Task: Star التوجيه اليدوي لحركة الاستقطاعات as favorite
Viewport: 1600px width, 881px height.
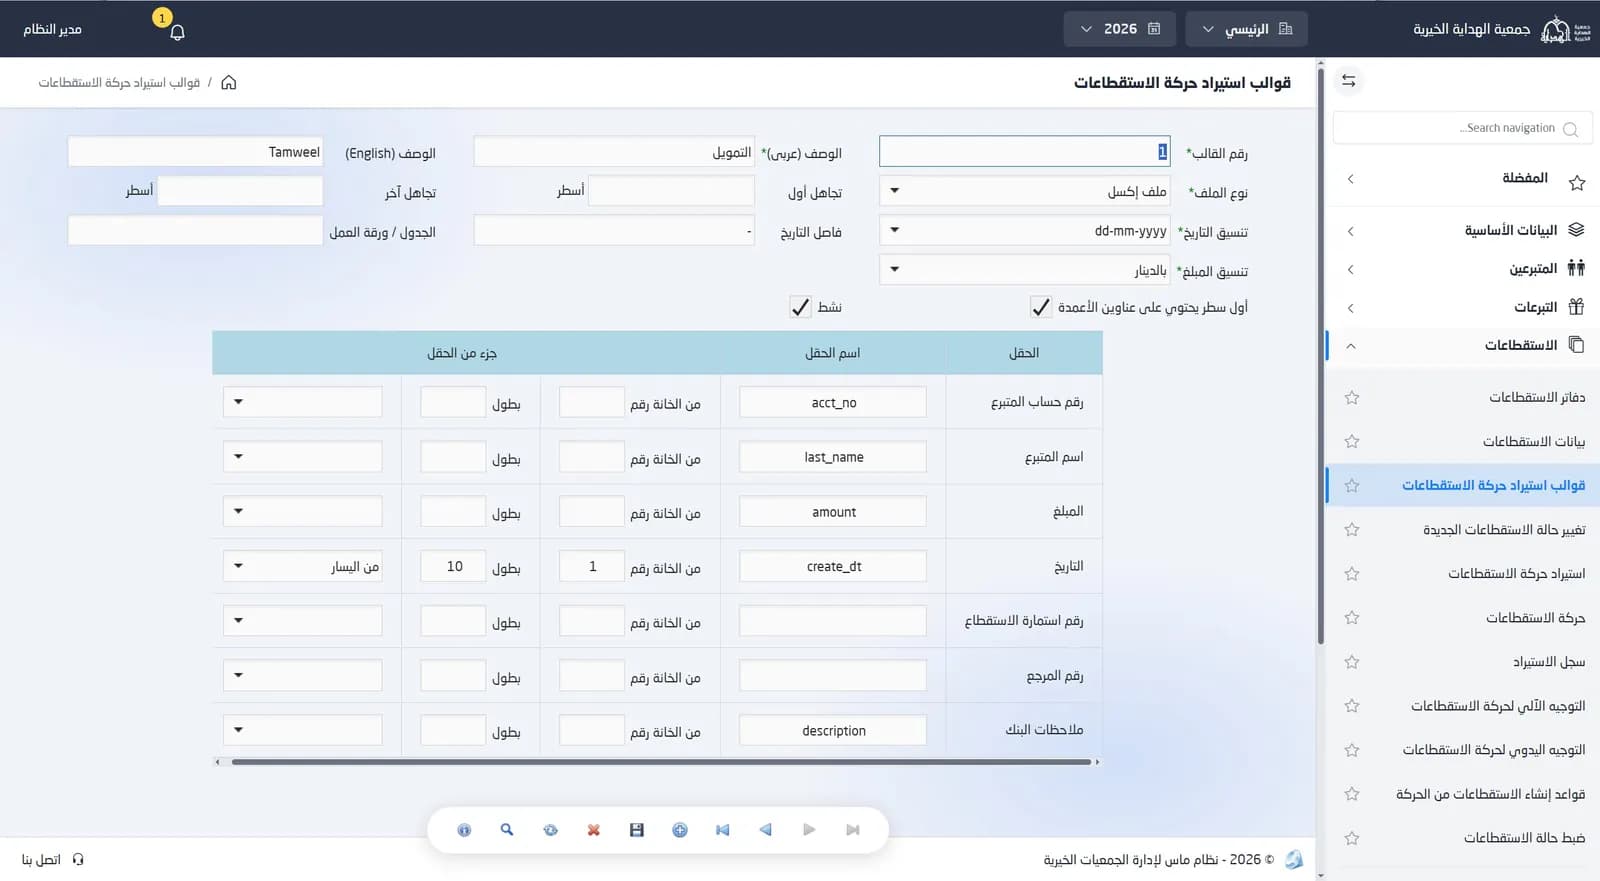Action: 1352,750
